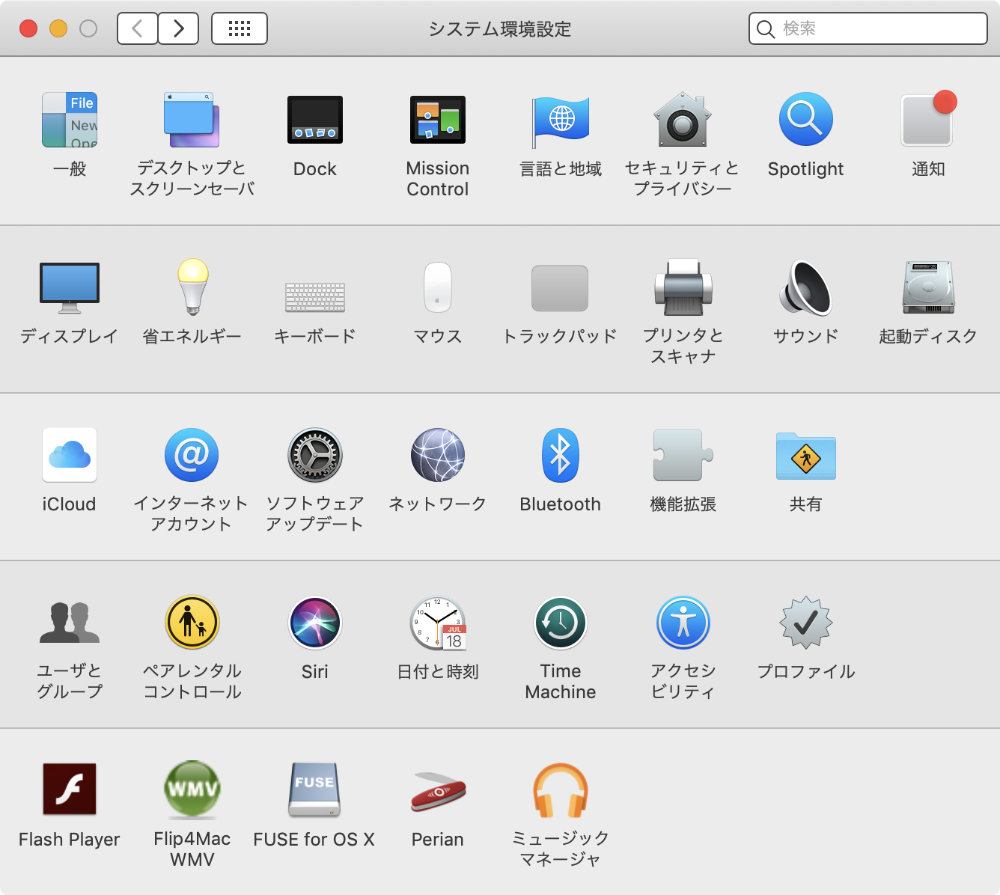Open アクセシビリティ preferences
The height and width of the screenshot is (895, 1000).
point(683,622)
